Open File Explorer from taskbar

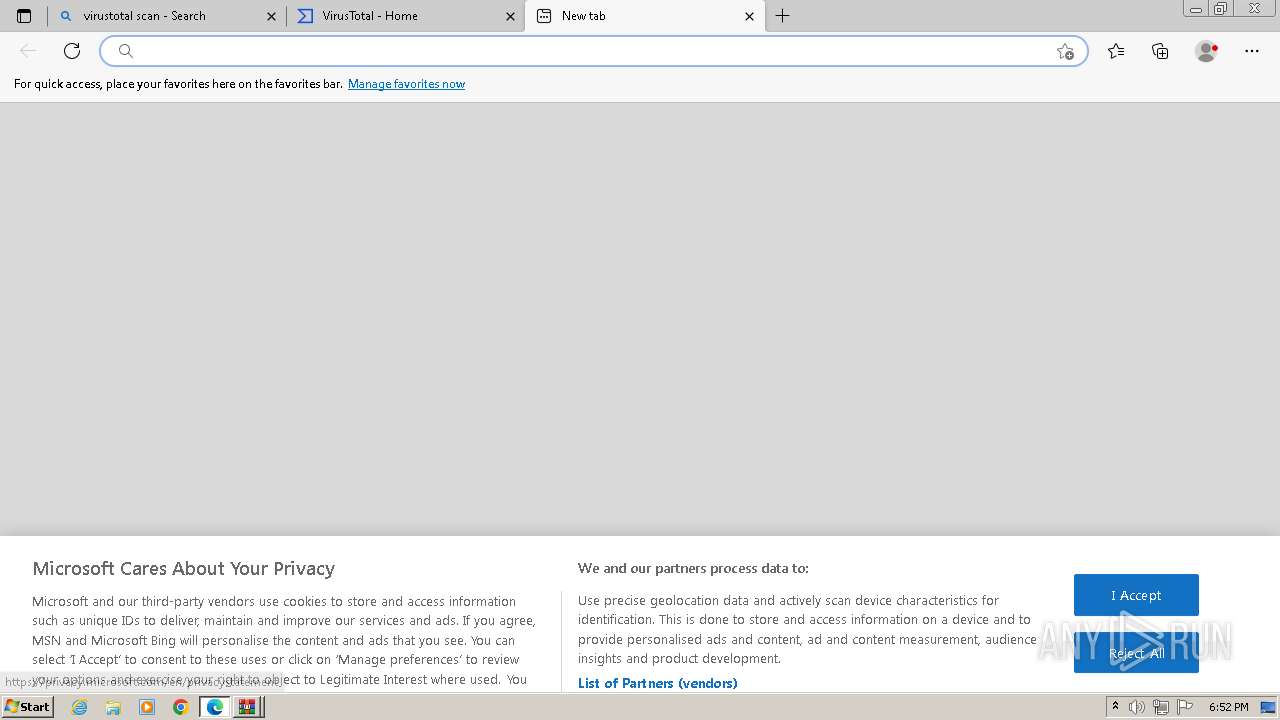113,707
